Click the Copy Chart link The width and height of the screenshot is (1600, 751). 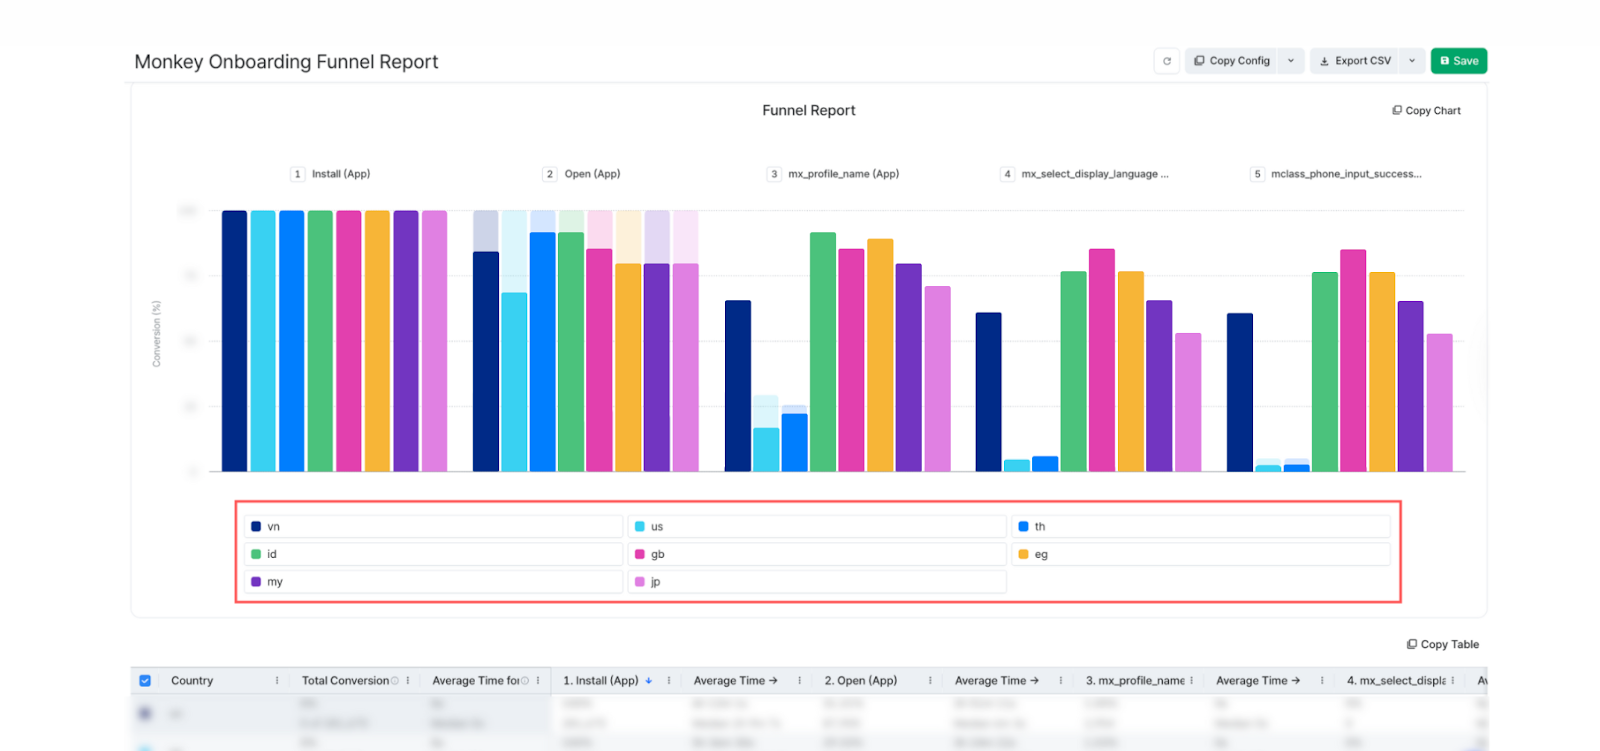pos(1426,111)
